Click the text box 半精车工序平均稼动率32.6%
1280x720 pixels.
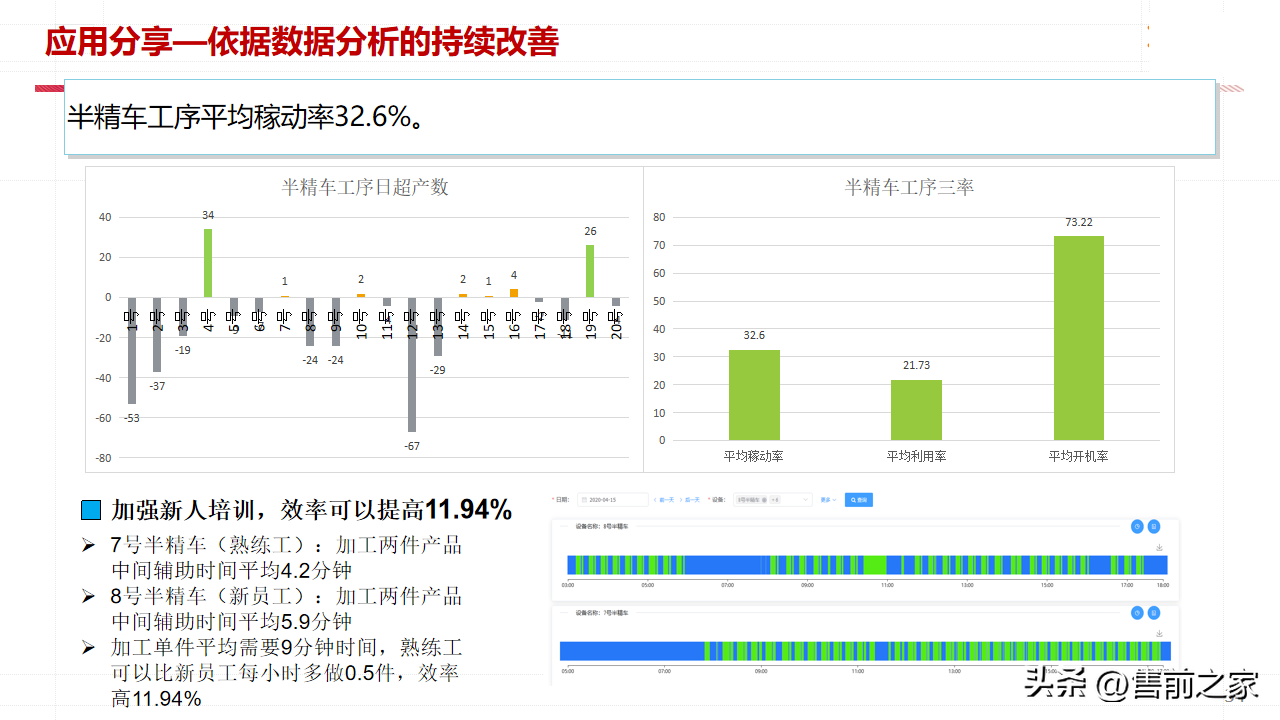(640, 117)
